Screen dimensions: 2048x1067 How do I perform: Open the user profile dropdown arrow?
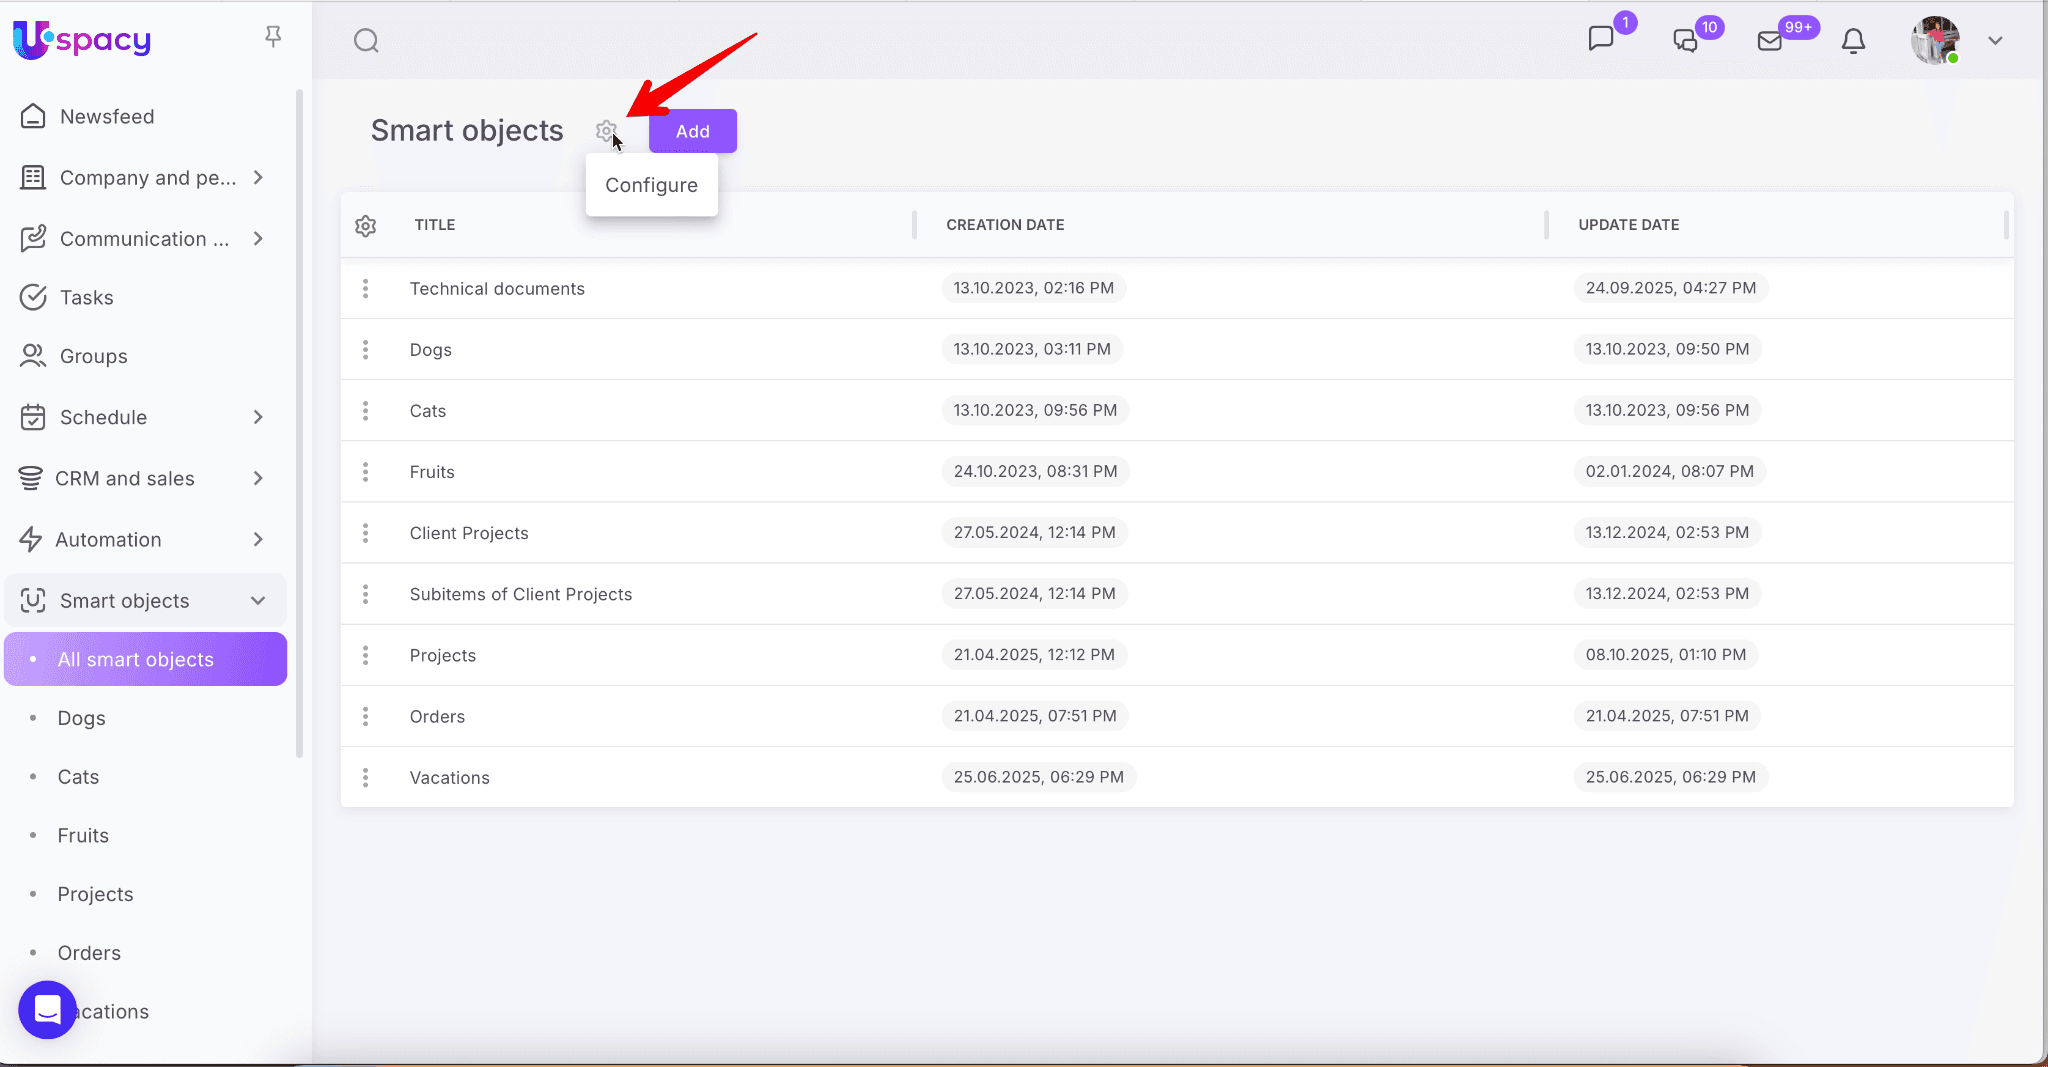click(x=1995, y=41)
